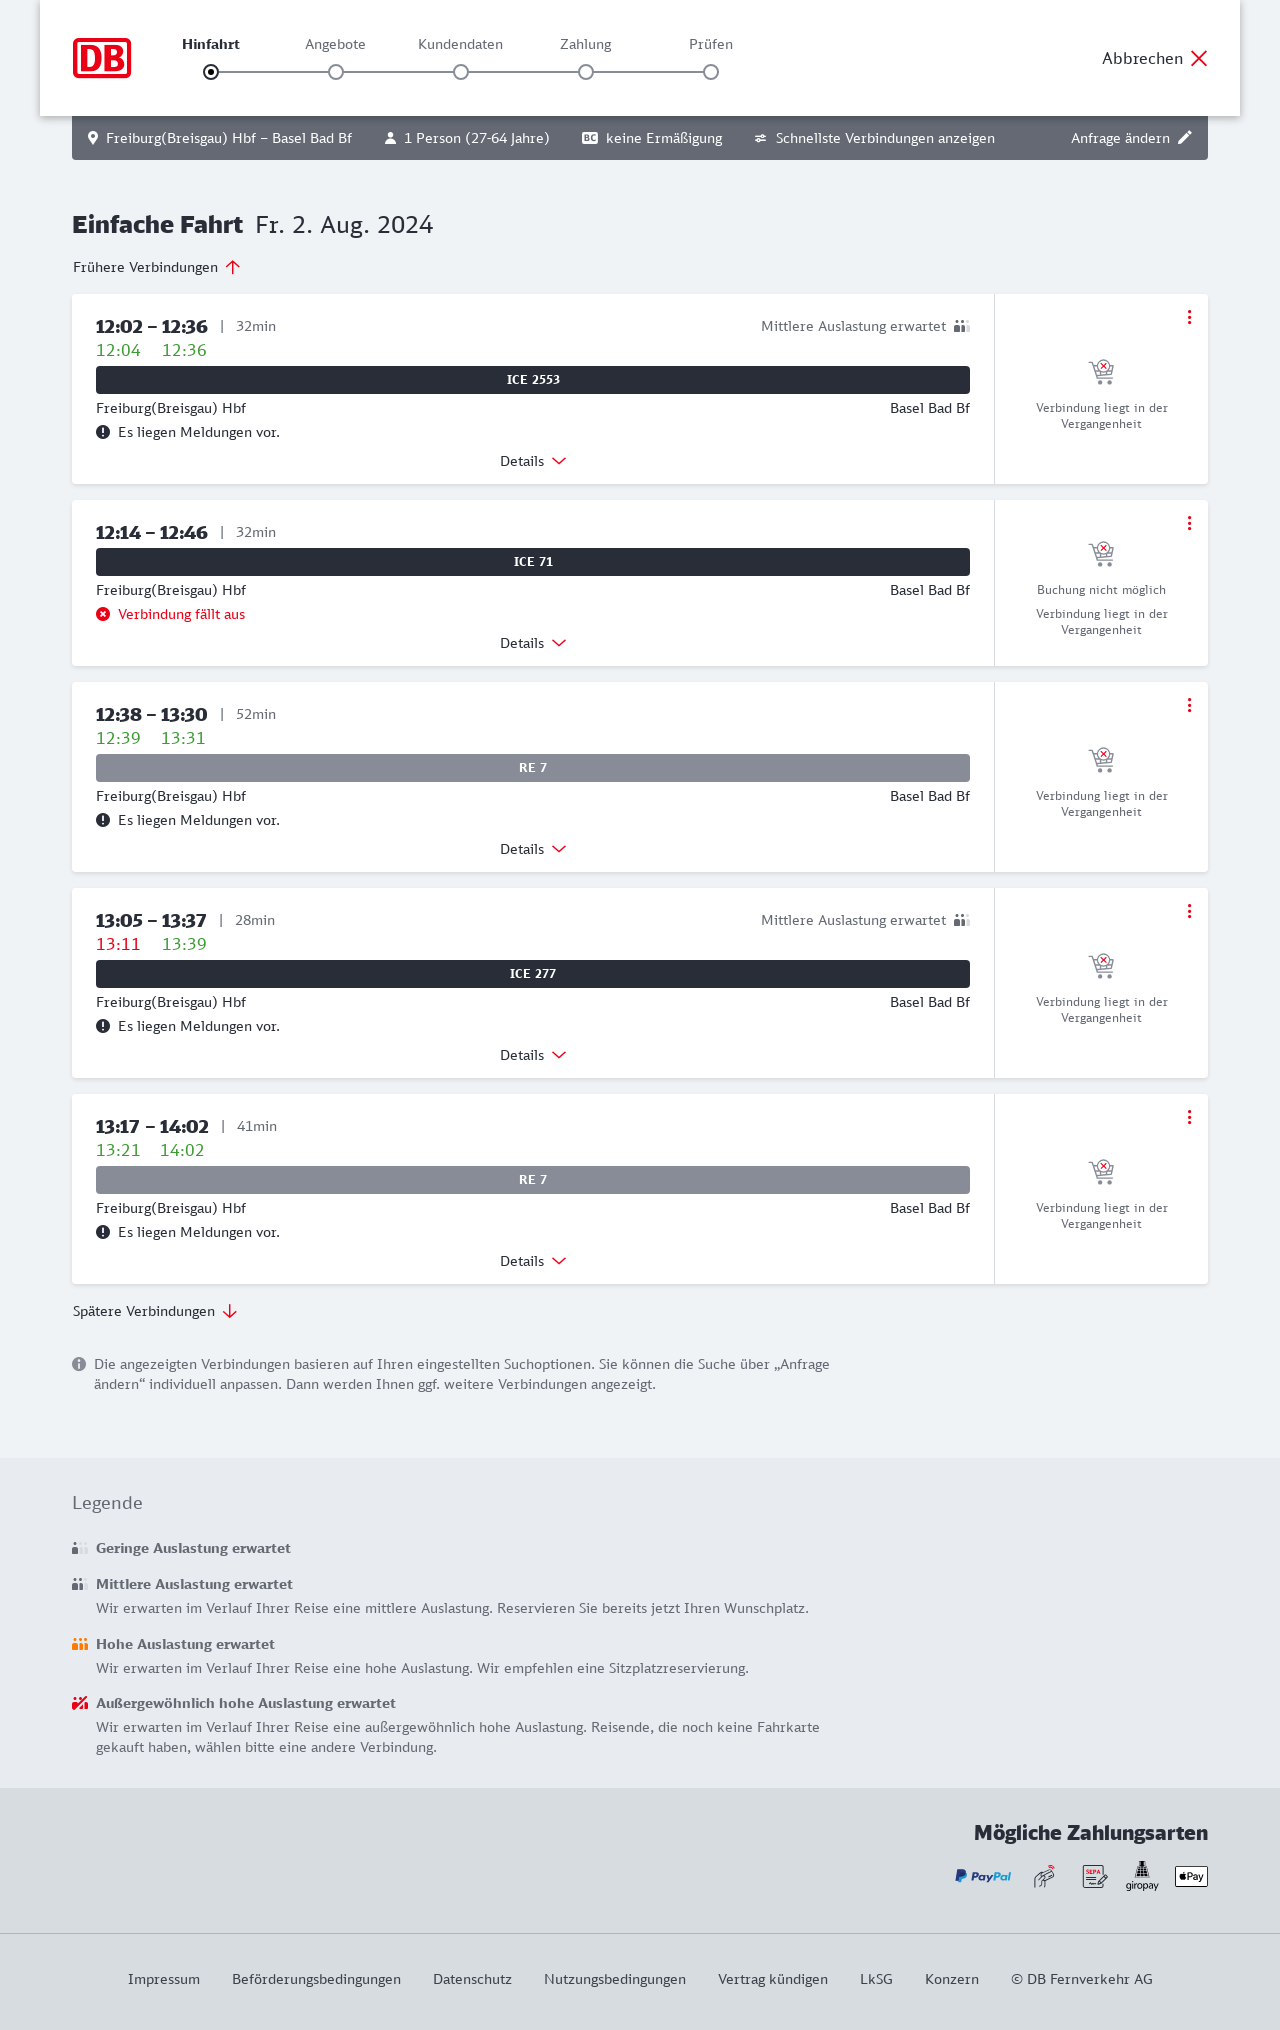Click the Abbrechen cancel button
The height and width of the screenshot is (2030, 1280).
[1155, 58]
